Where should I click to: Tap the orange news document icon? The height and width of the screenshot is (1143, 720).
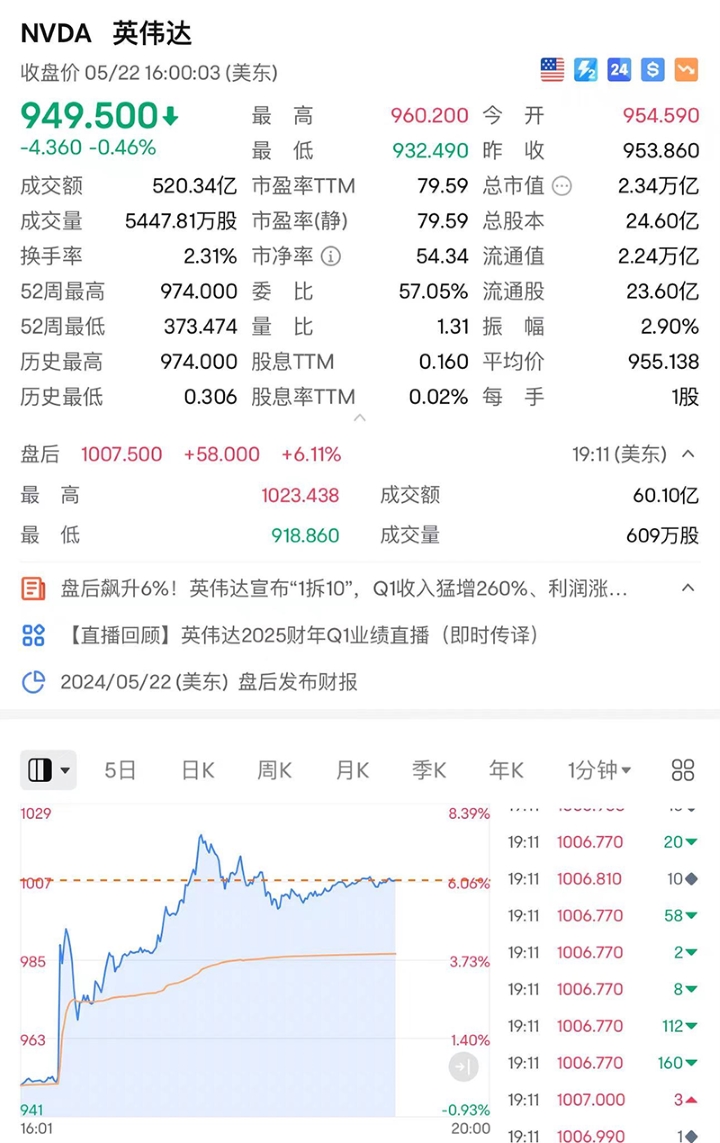(33, 588)
